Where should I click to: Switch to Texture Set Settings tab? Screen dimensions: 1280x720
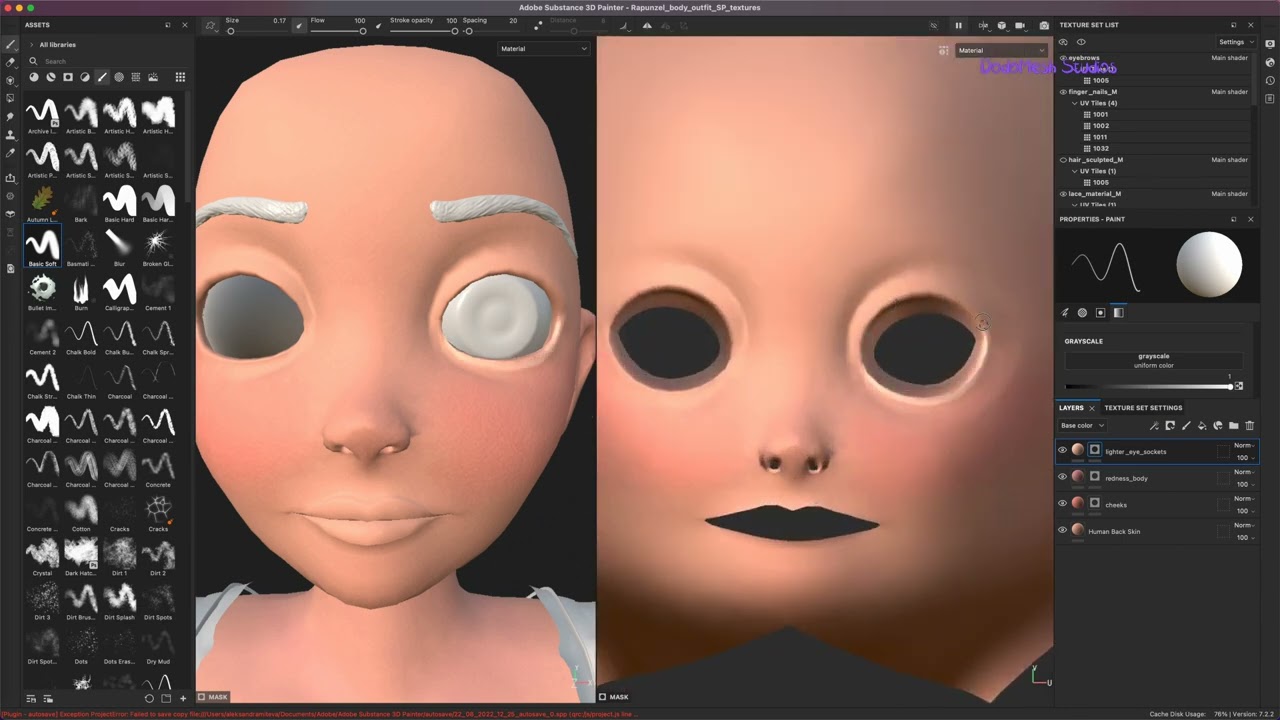[x=1143, y=408]
